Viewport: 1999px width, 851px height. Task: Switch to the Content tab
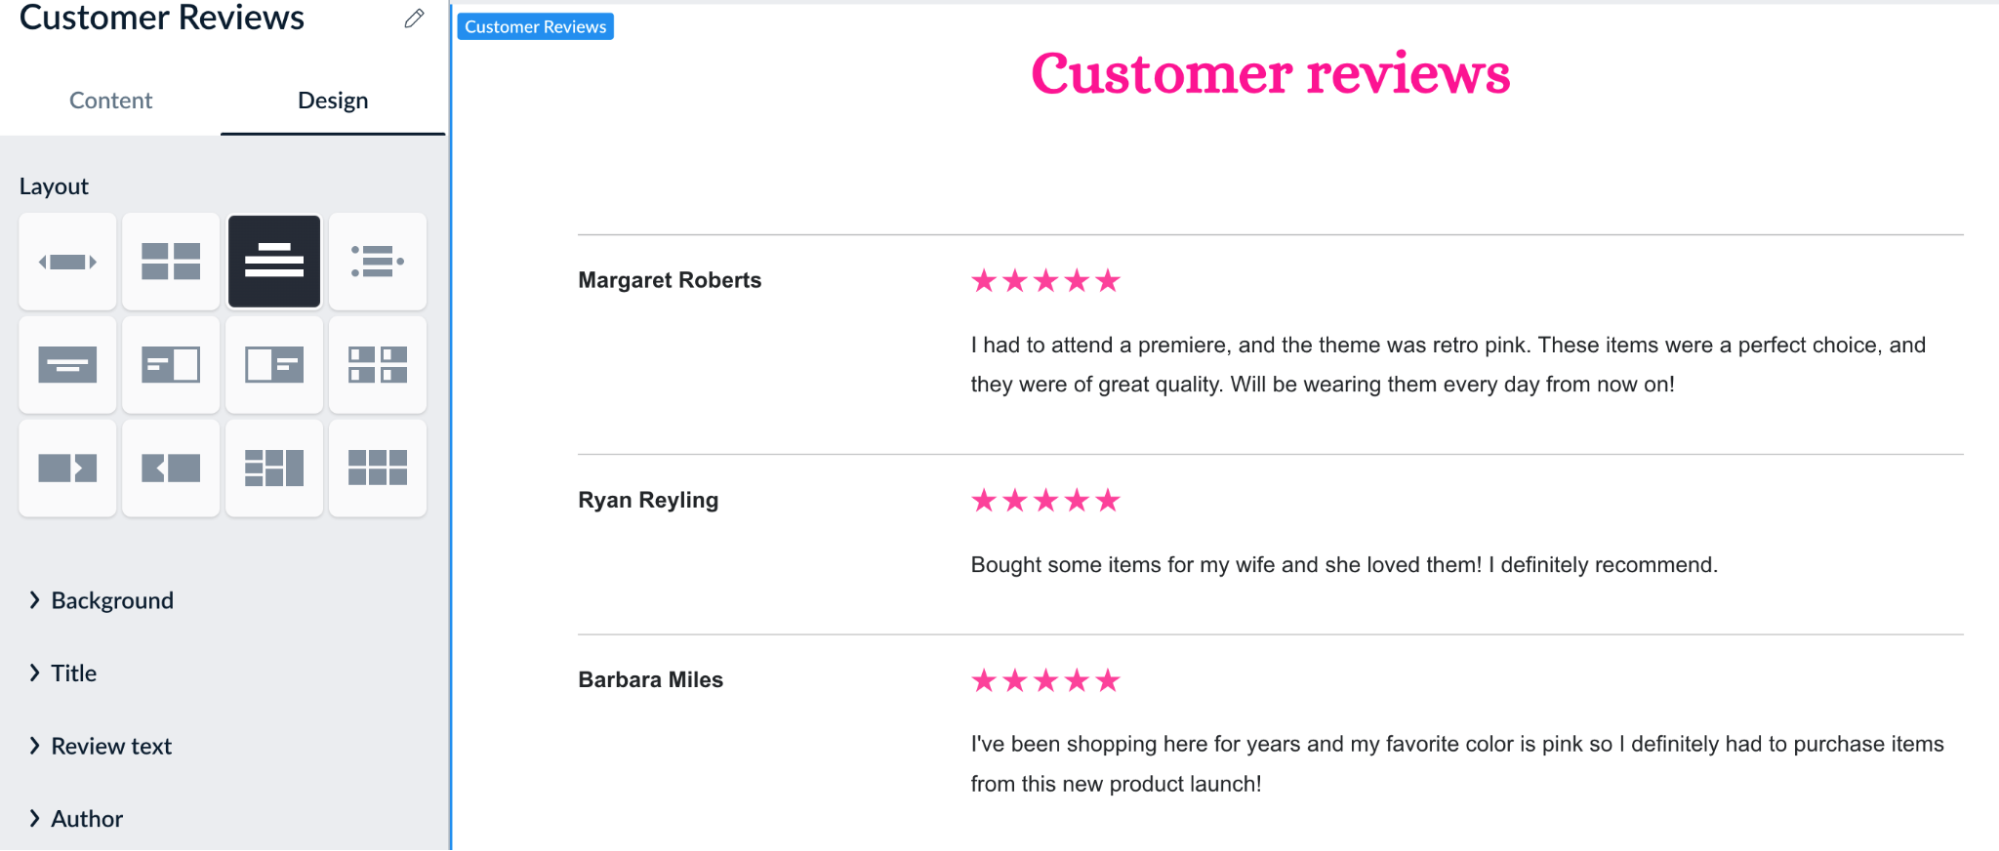(x=110, y=100)
